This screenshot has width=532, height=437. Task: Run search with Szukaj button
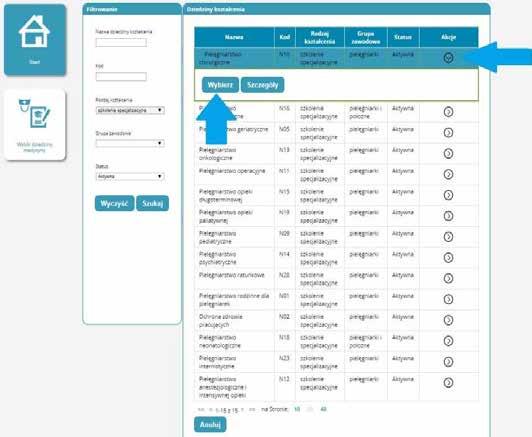pyautogui.click(x=152, y=203)
